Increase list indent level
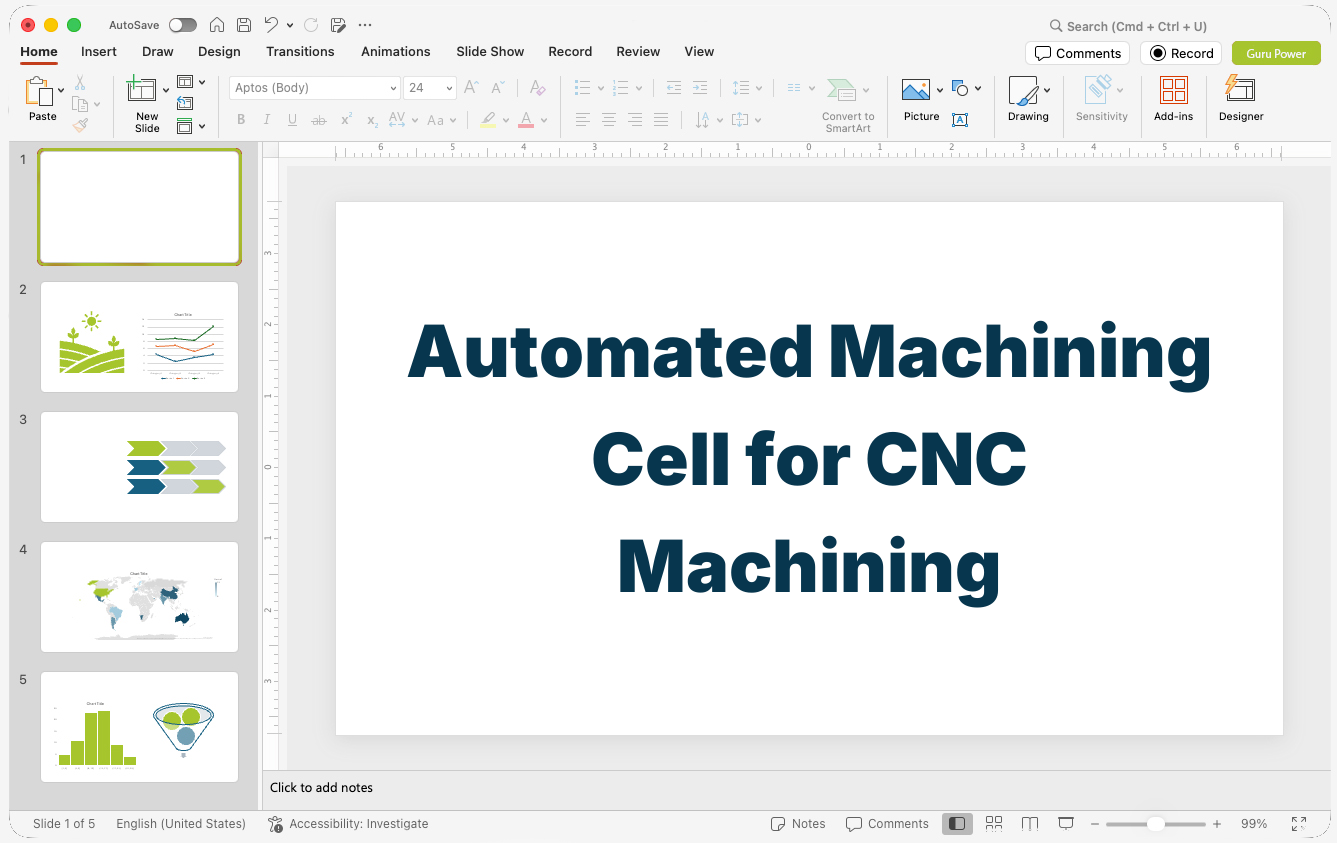This screenshot has height=843, width=1337. [x=700, y=88]
